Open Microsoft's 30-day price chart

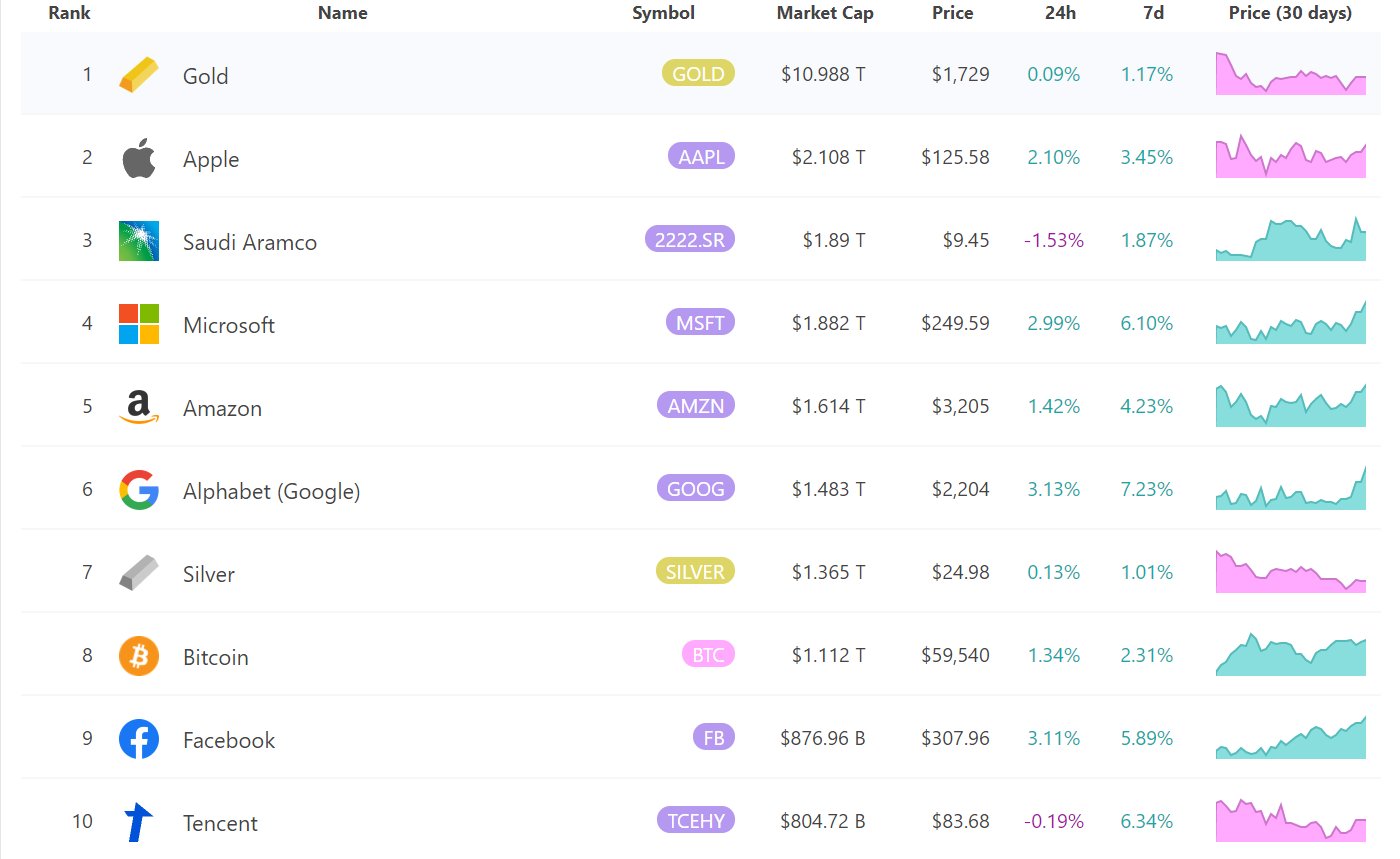click(1291, 322)
